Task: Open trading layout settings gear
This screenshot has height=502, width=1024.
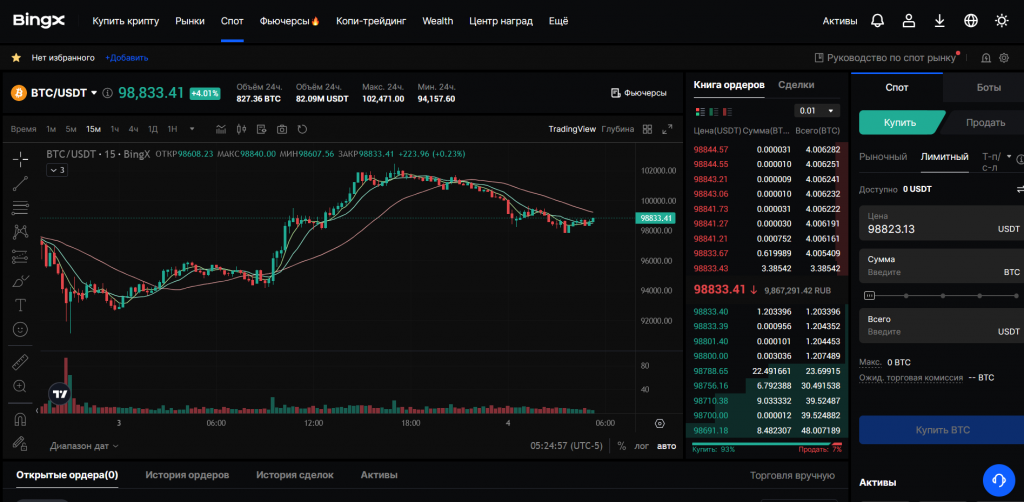Action: pyautogui.click(x=1004, y=58)
